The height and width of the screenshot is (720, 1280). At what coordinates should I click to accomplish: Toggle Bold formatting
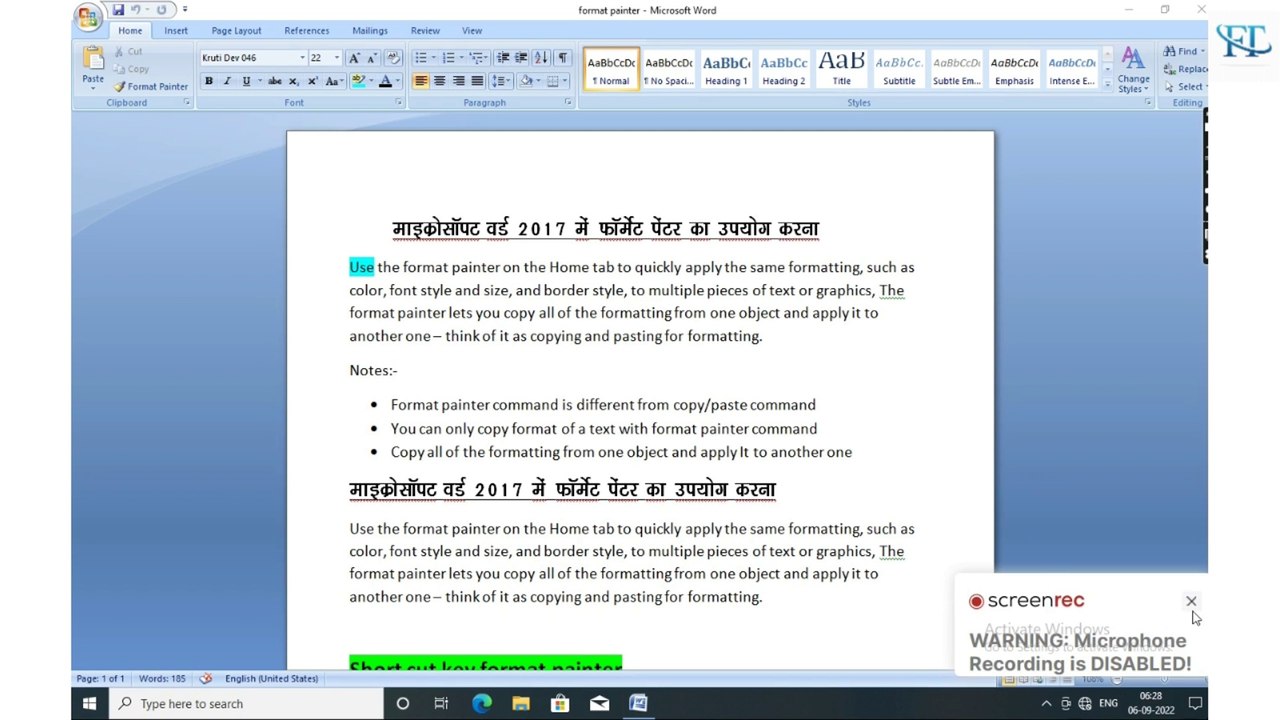point(208,81)
